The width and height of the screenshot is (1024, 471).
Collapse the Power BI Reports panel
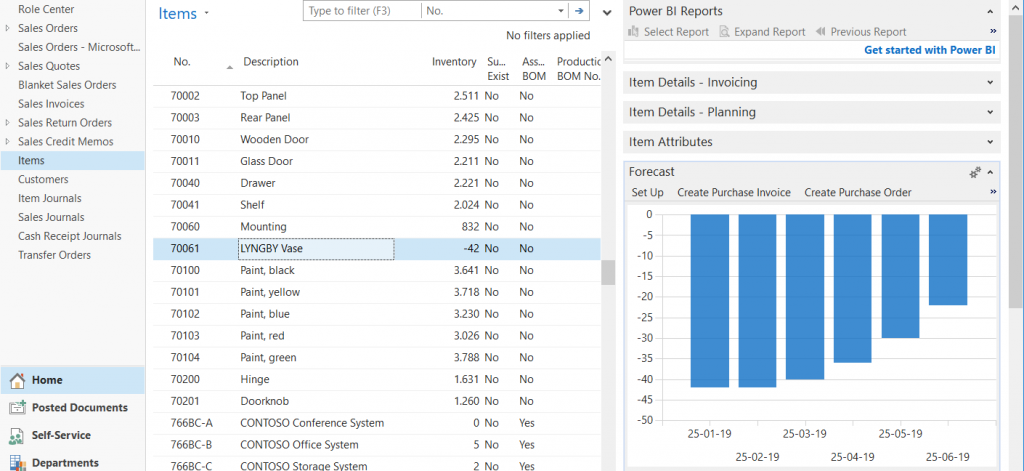(x=990, y=11)
